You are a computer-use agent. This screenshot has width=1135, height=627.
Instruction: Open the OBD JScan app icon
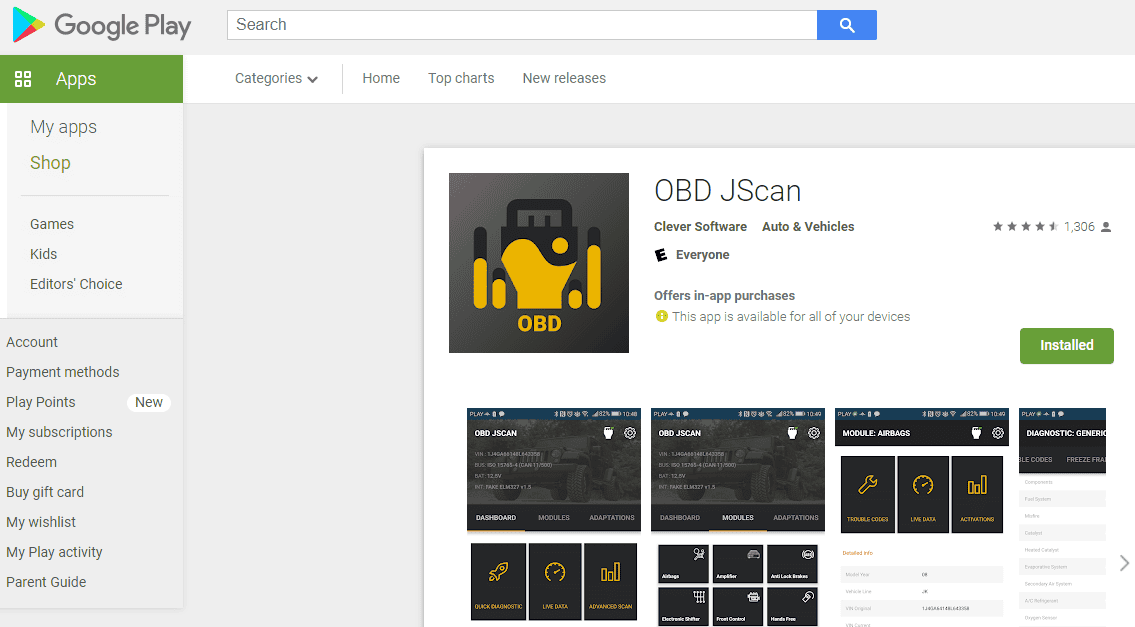coord(539,263)
